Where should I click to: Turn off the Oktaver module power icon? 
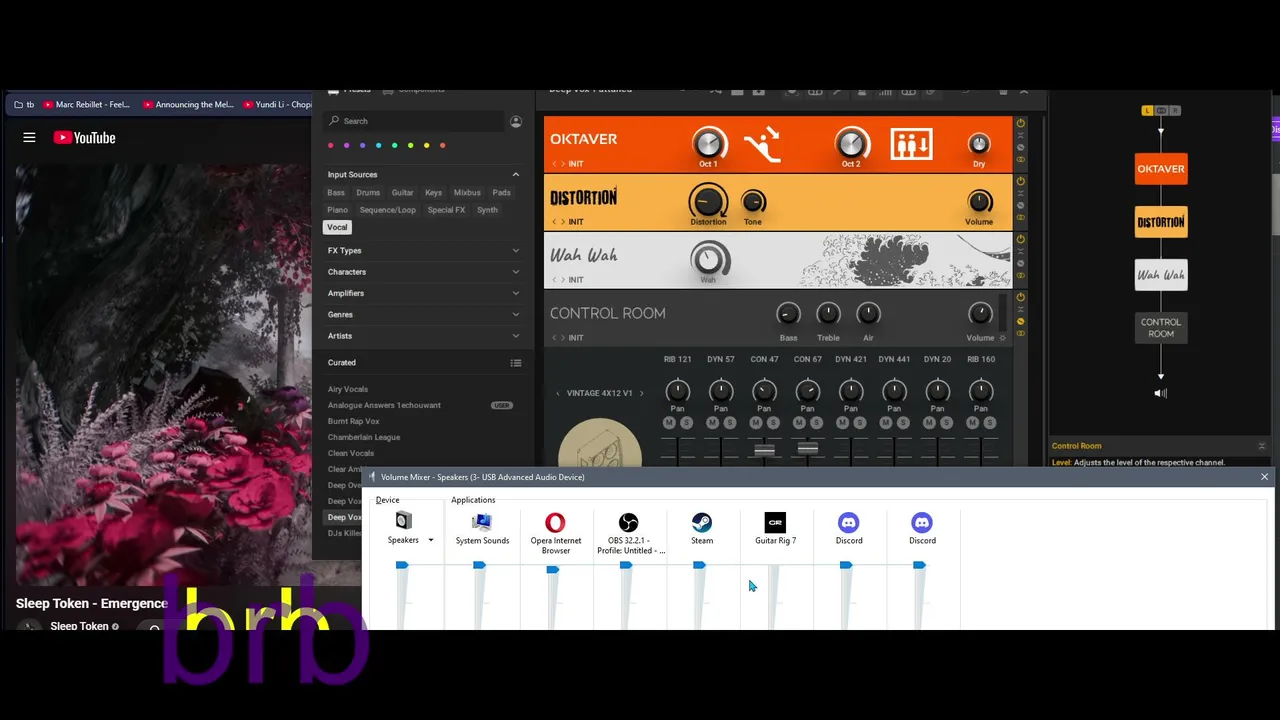(1021, 123)
